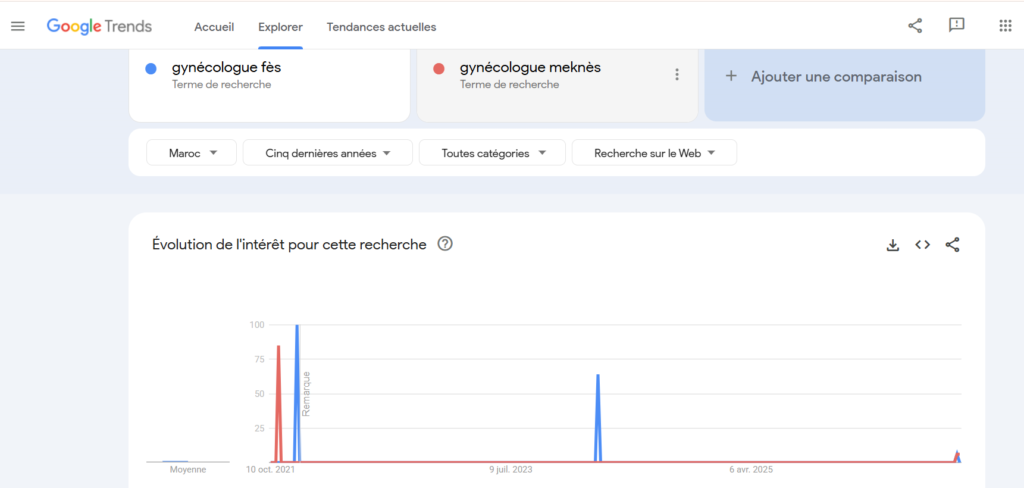Click the 6 avr. 2025 axis label
This screenshot has height=488, width=1024.
point(751,470)
